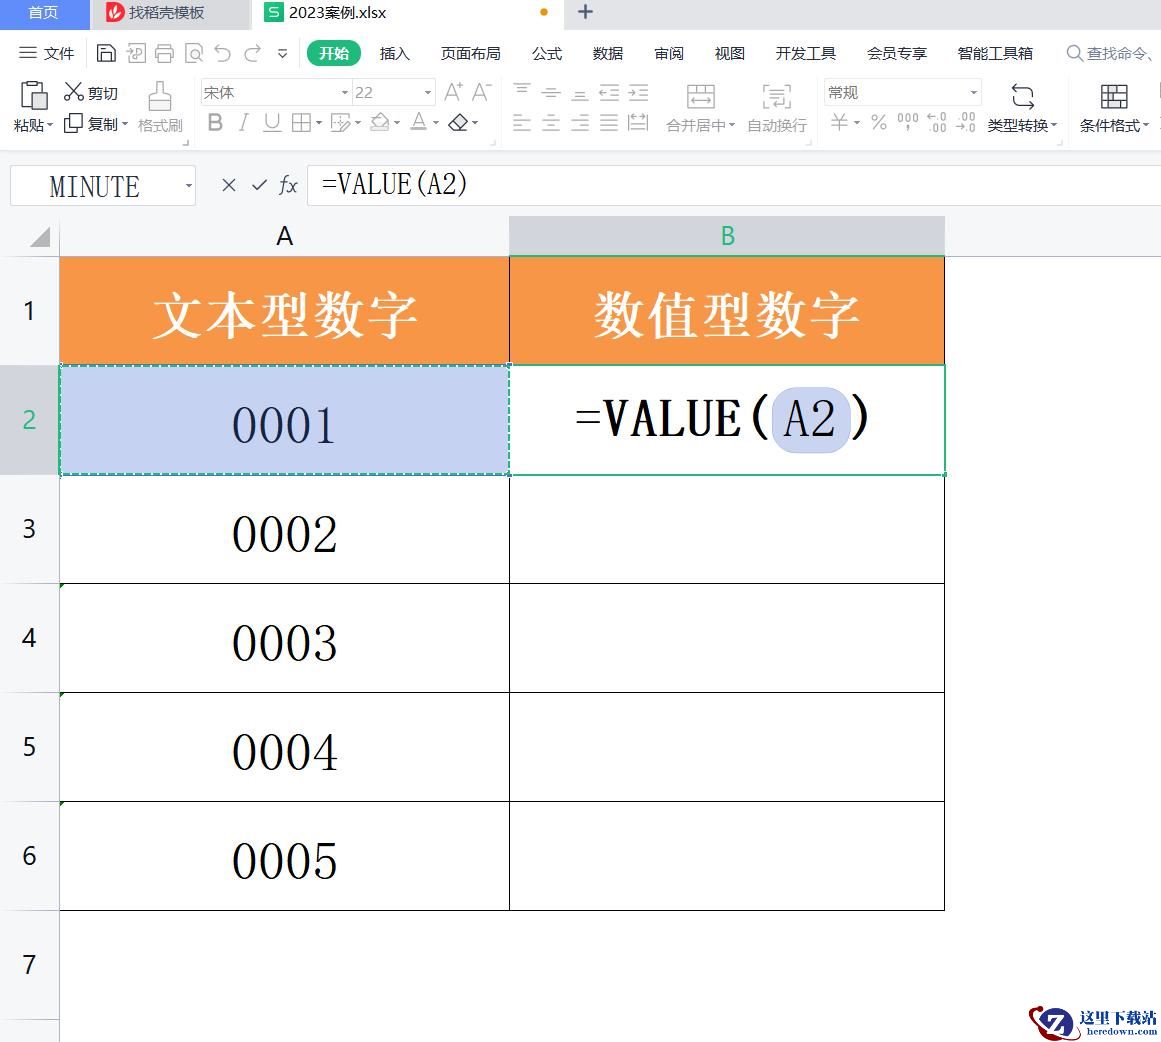Open the 常规 number format dropdown
1161x1042 pixels.
pos(974,93)
